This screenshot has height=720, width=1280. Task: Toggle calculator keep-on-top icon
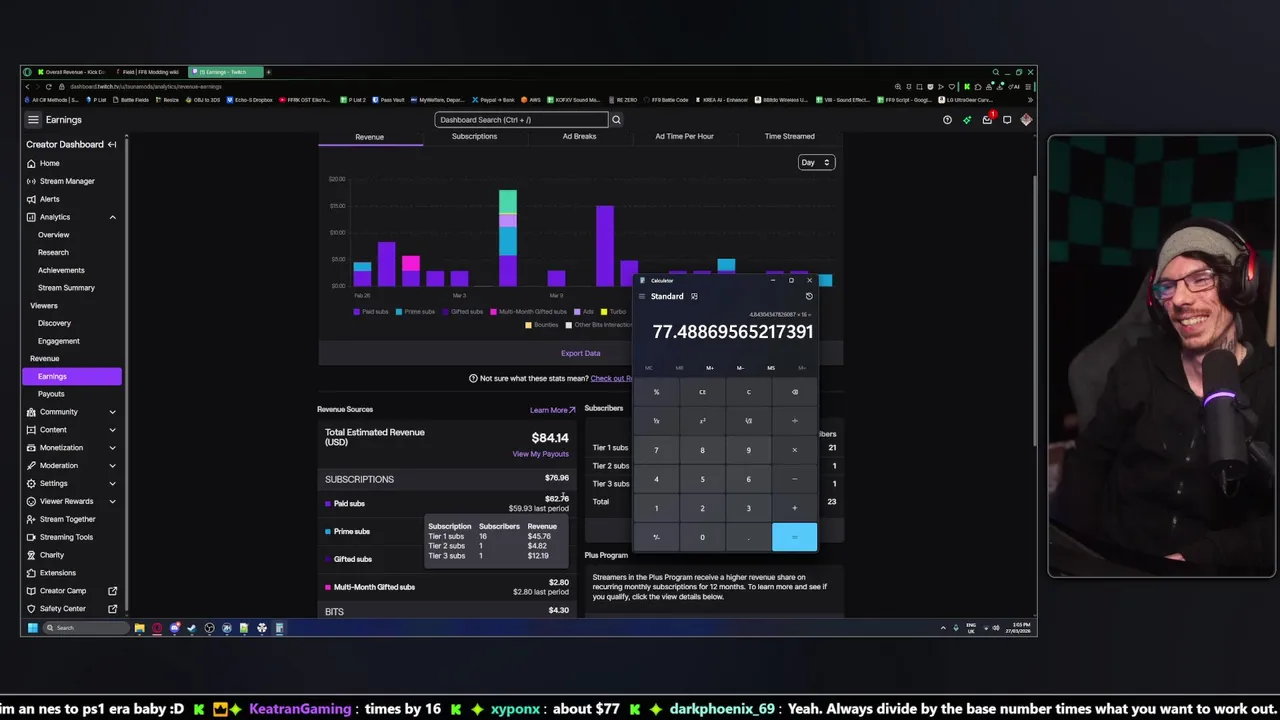(x=694, y=296)
